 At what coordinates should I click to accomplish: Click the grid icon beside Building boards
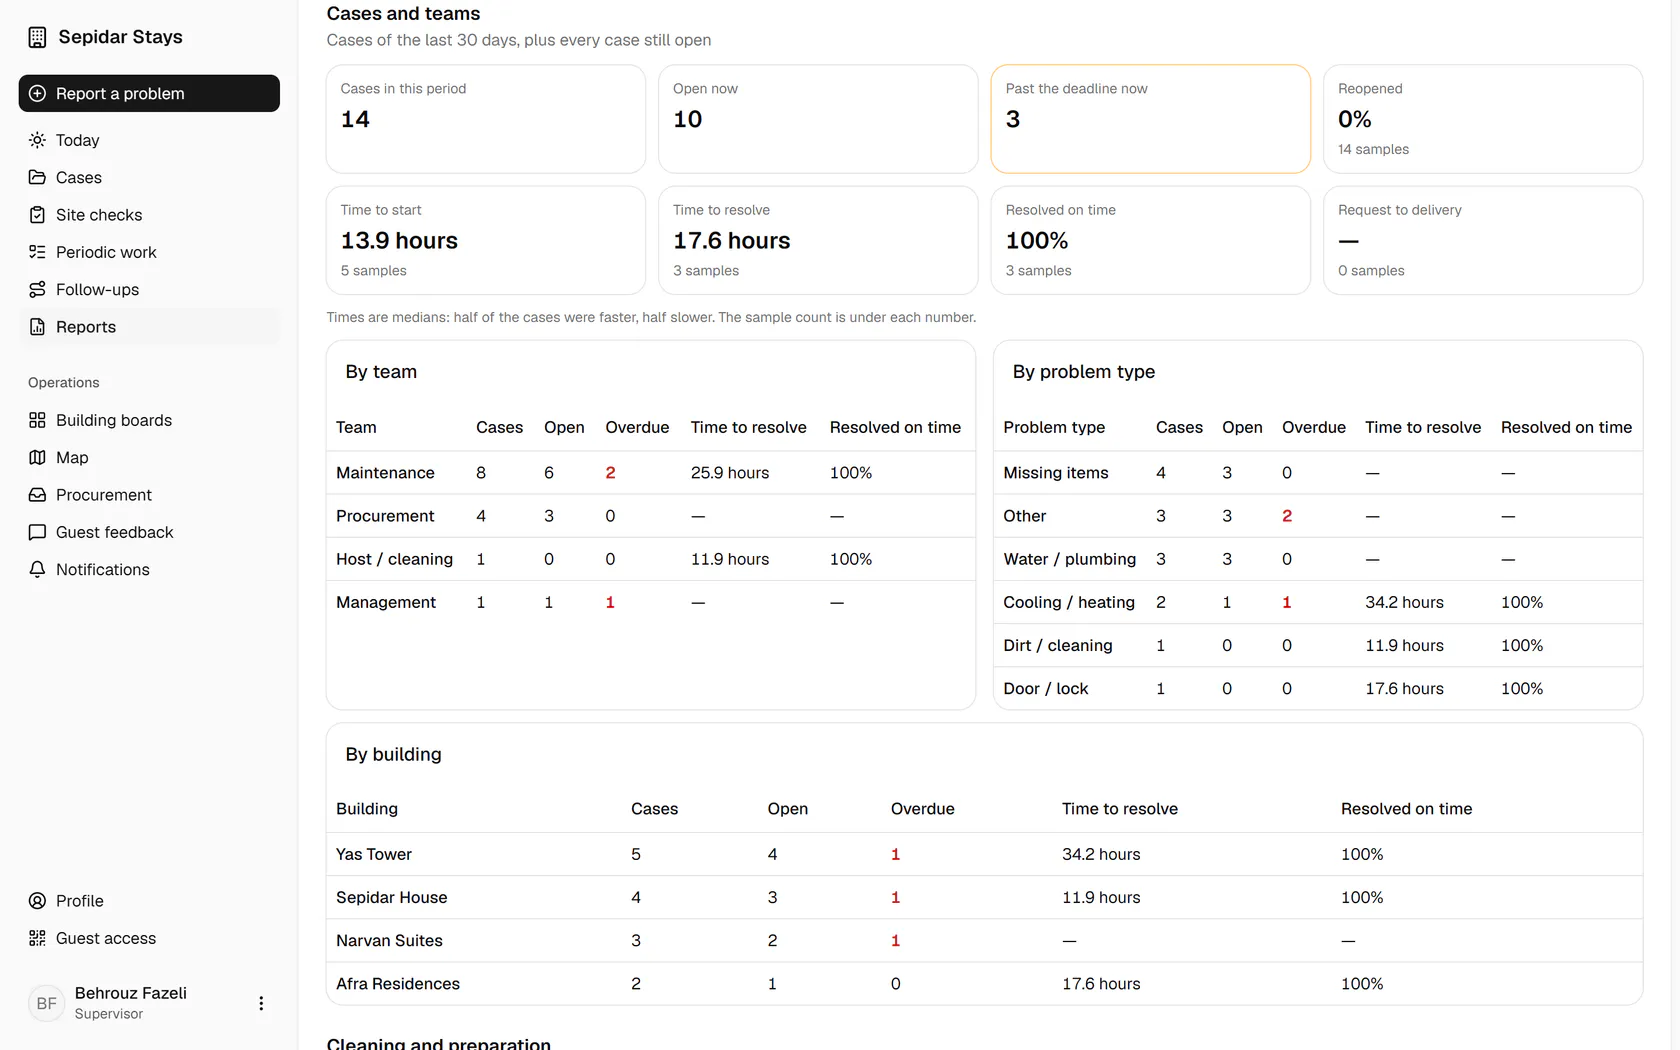[37, 420]
